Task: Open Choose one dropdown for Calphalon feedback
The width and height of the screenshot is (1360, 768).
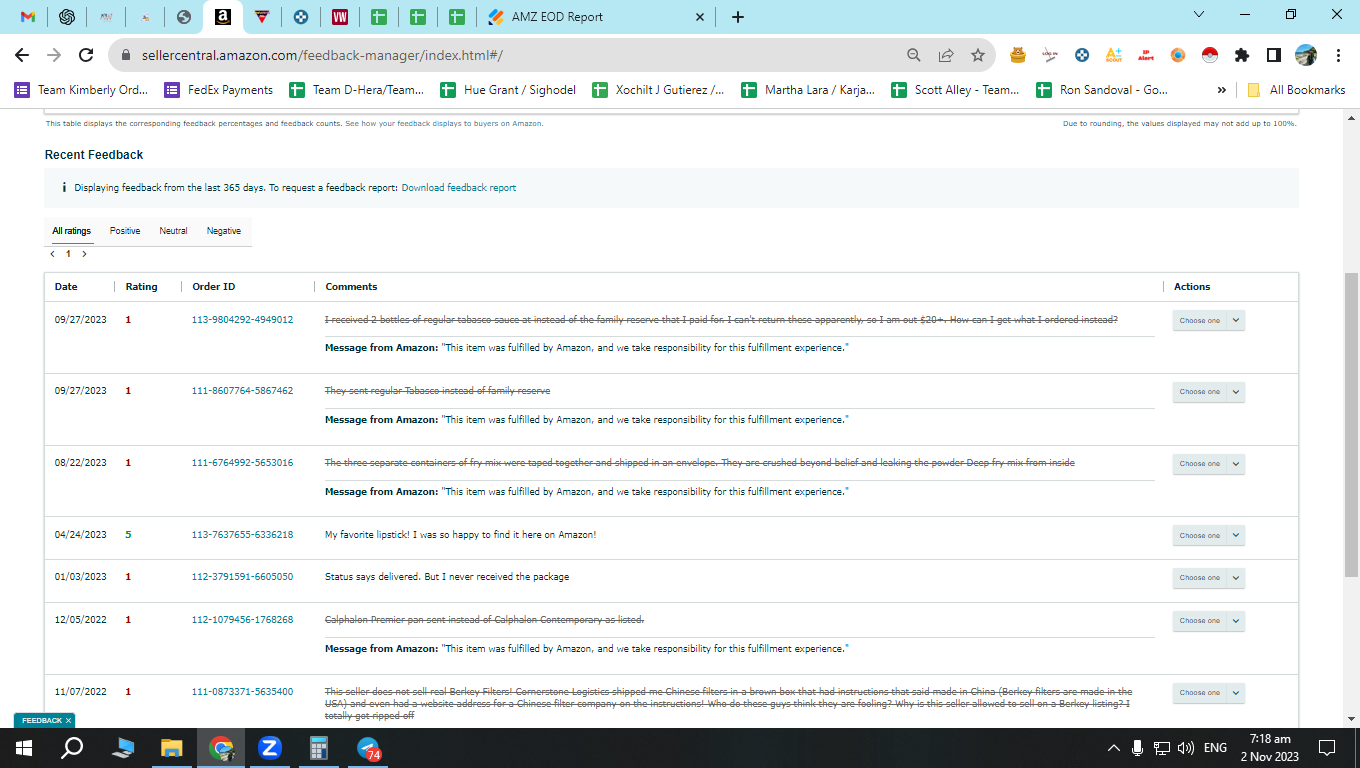Action: 1208,621
